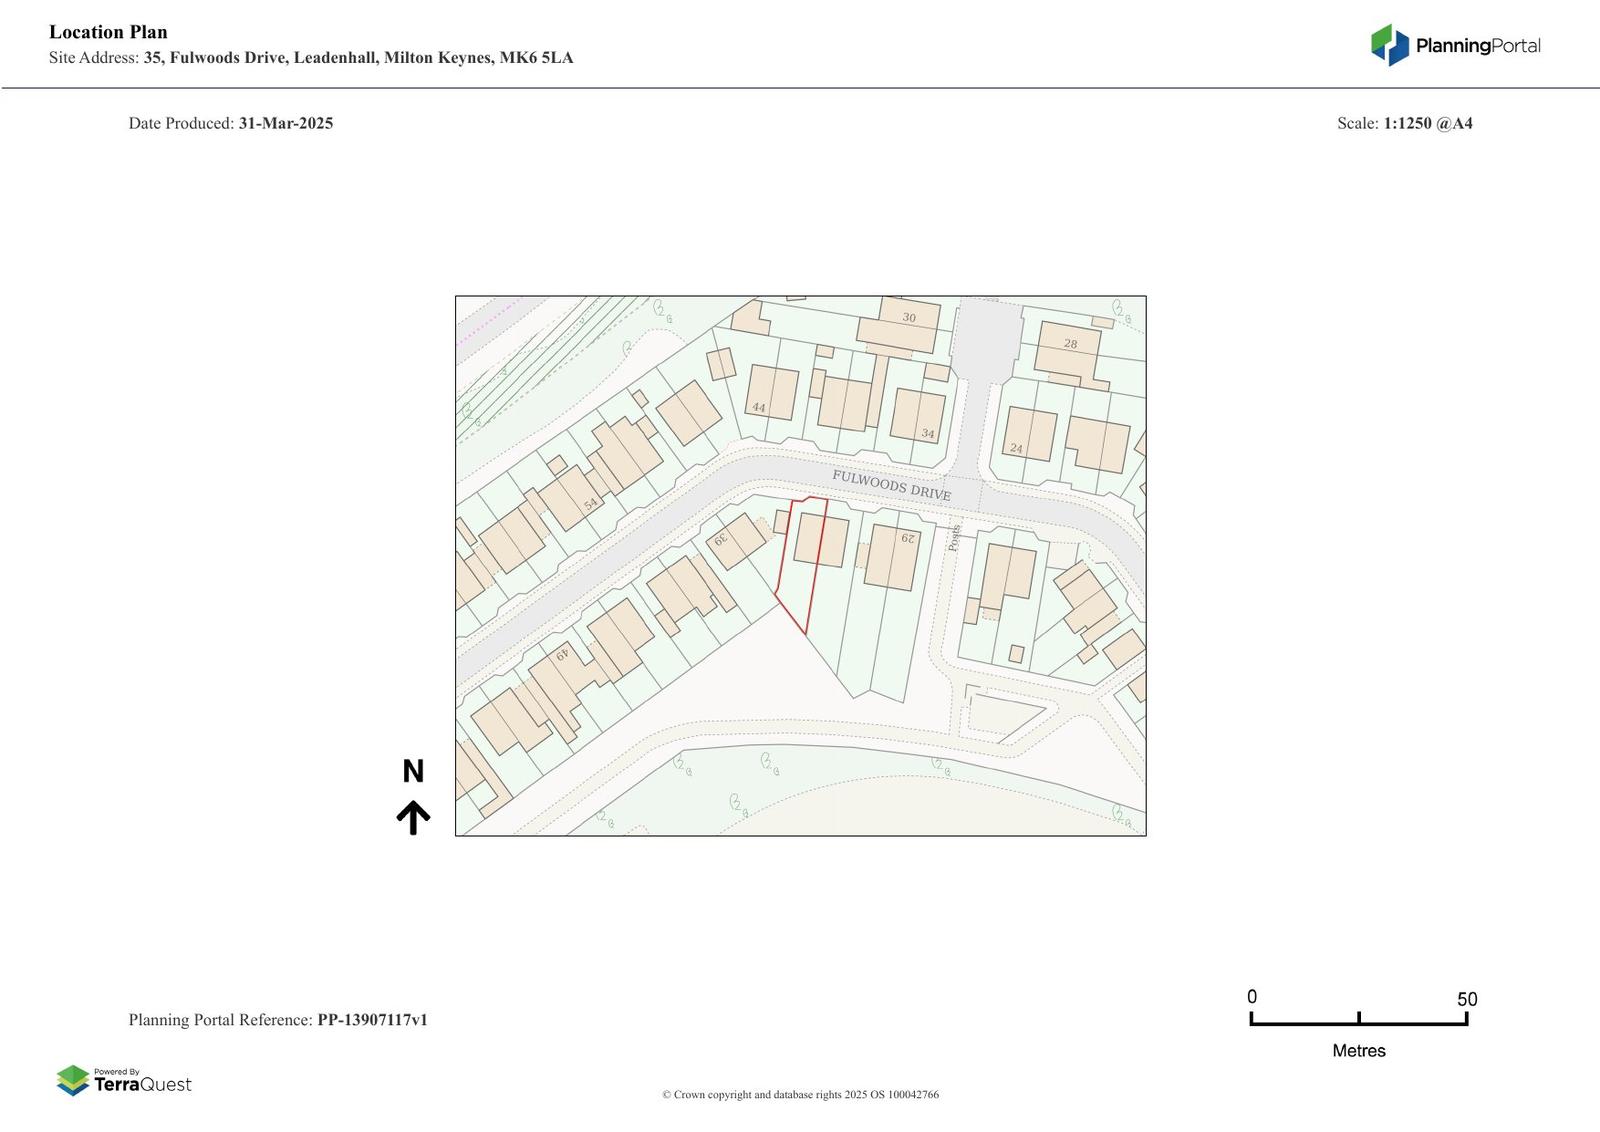
Task: Click the north arrow symbol
Action: (x=413, y=817)
